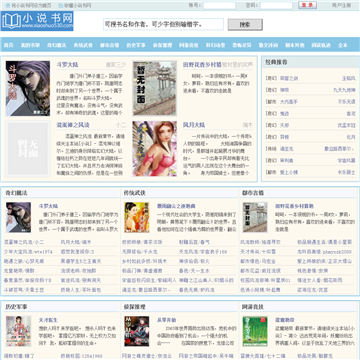Go to 恐怖灵异 in the navigation bar
360x360 pixels.
click(x=242, y=45)
